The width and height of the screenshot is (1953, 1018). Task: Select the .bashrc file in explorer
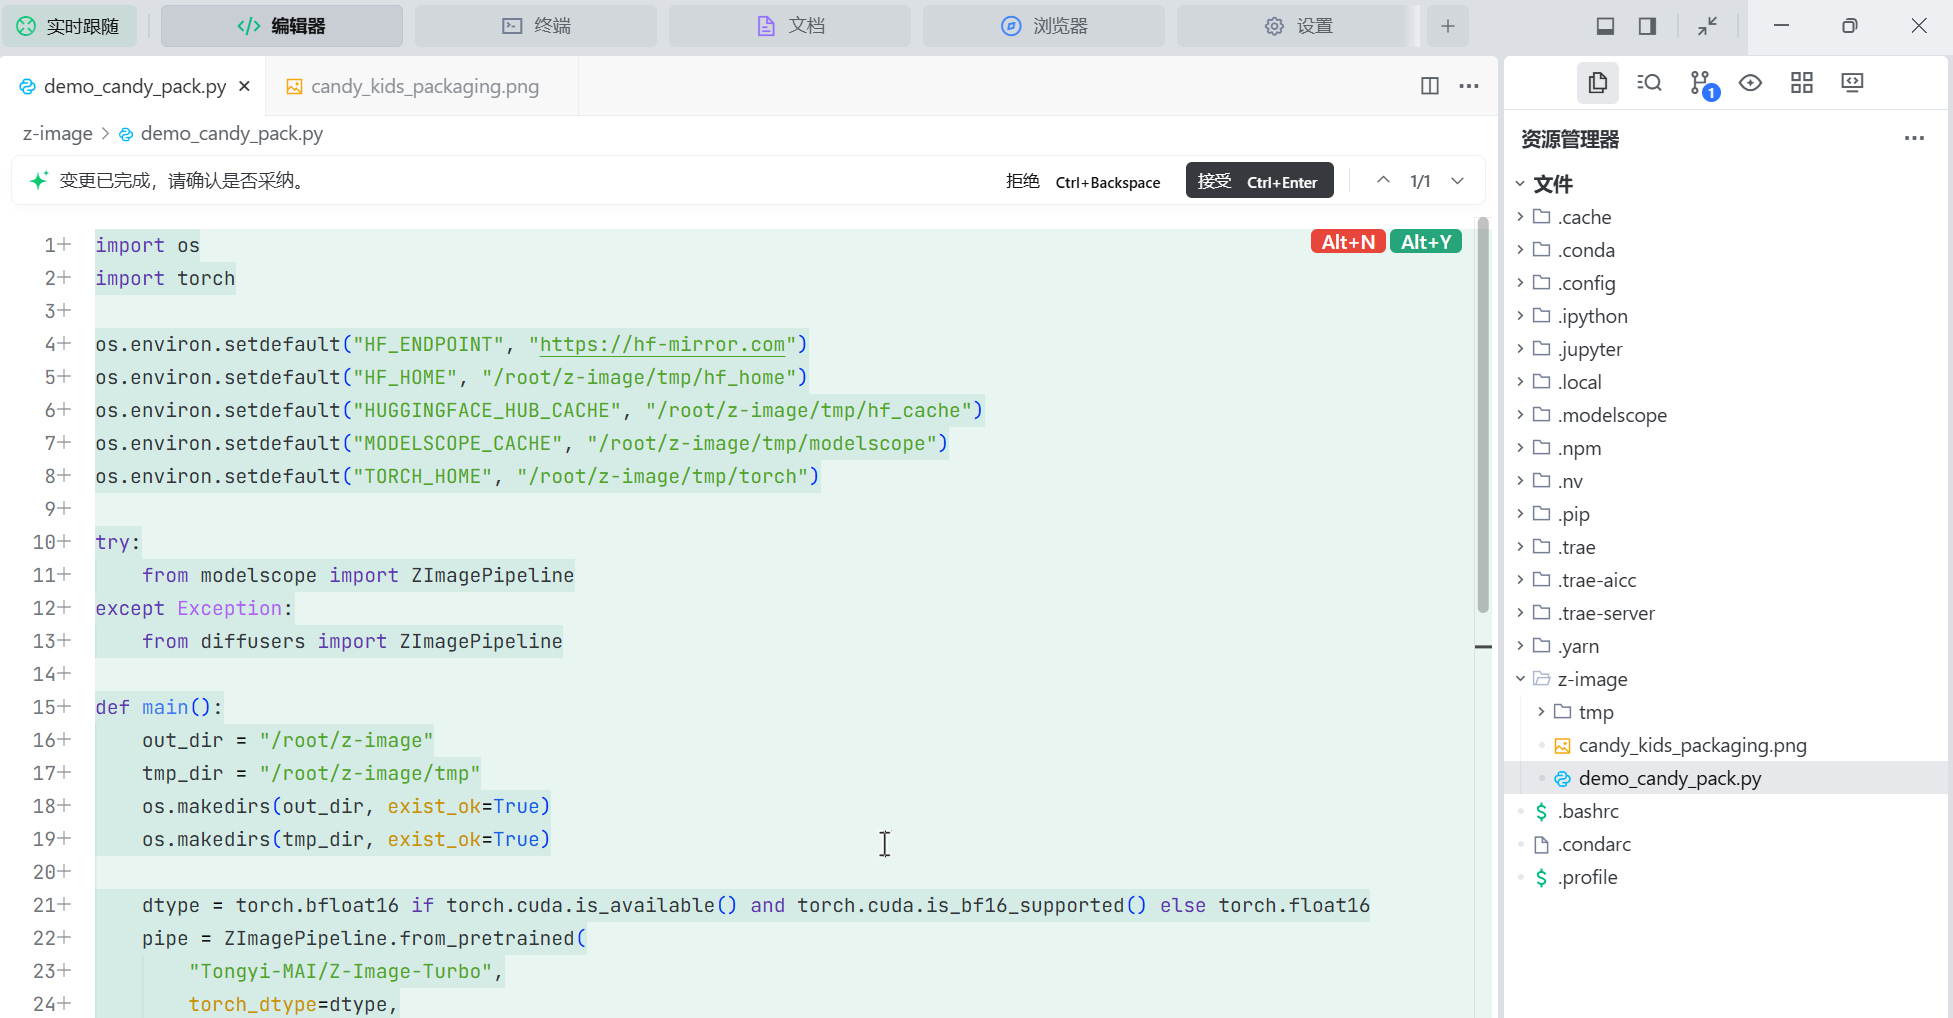point(1587,811)
